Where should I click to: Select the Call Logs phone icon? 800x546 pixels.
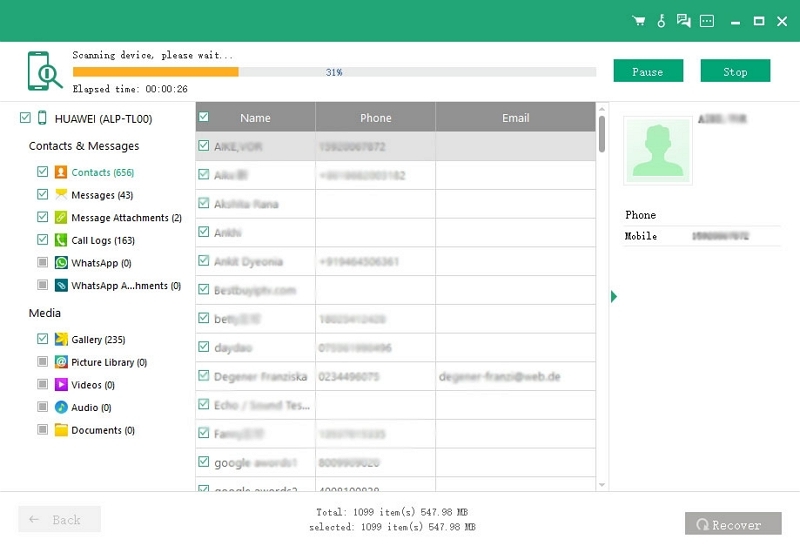click(x=61, y=240)
